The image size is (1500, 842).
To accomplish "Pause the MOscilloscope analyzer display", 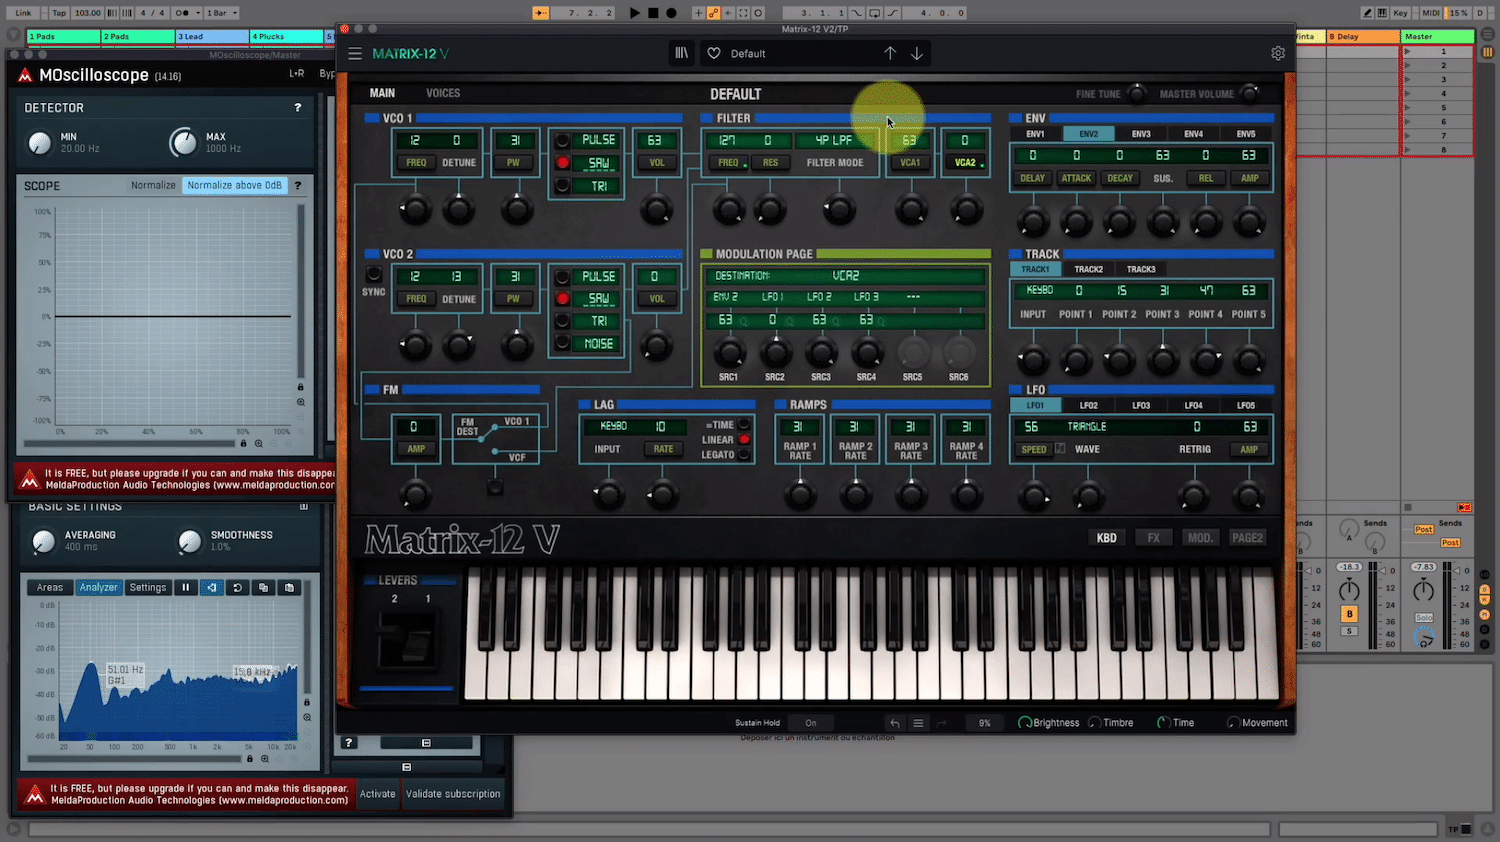I will (186, 588).
